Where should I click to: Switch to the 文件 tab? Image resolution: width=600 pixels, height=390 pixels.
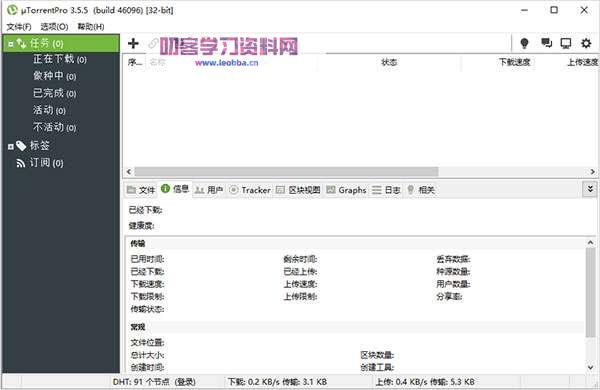[x=141, y=190]
